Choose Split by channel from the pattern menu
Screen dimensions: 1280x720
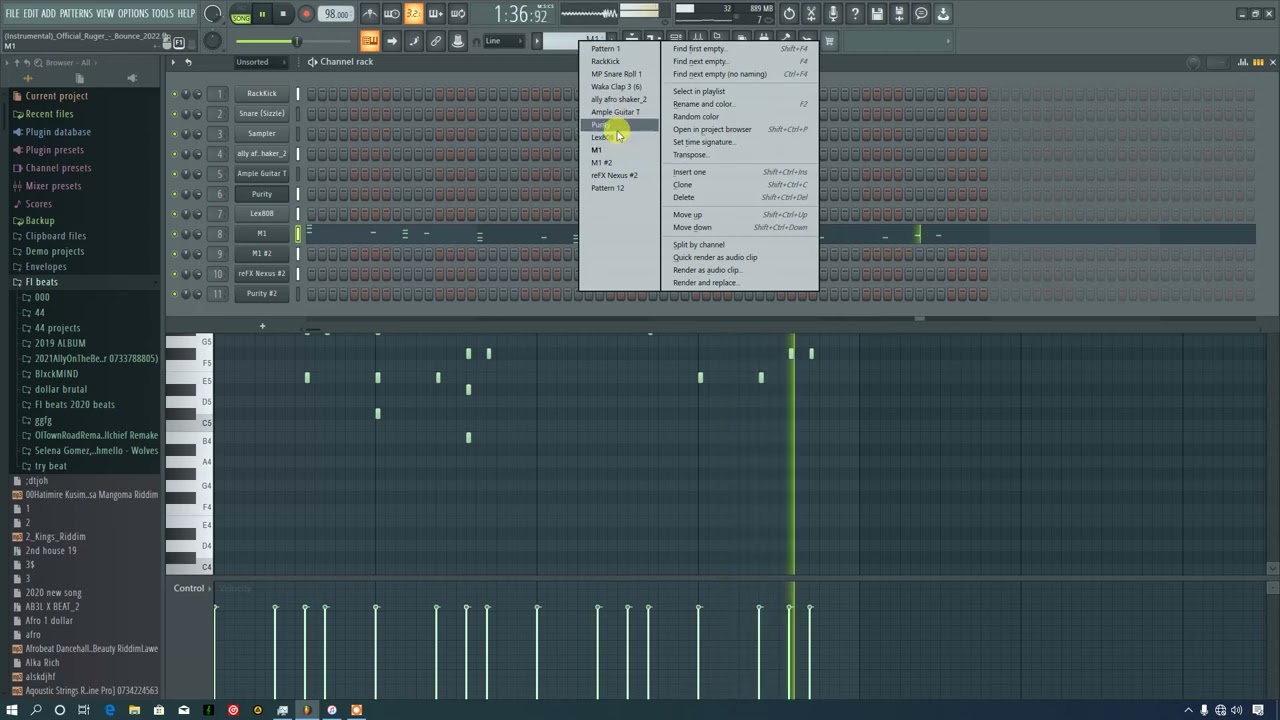699,245
